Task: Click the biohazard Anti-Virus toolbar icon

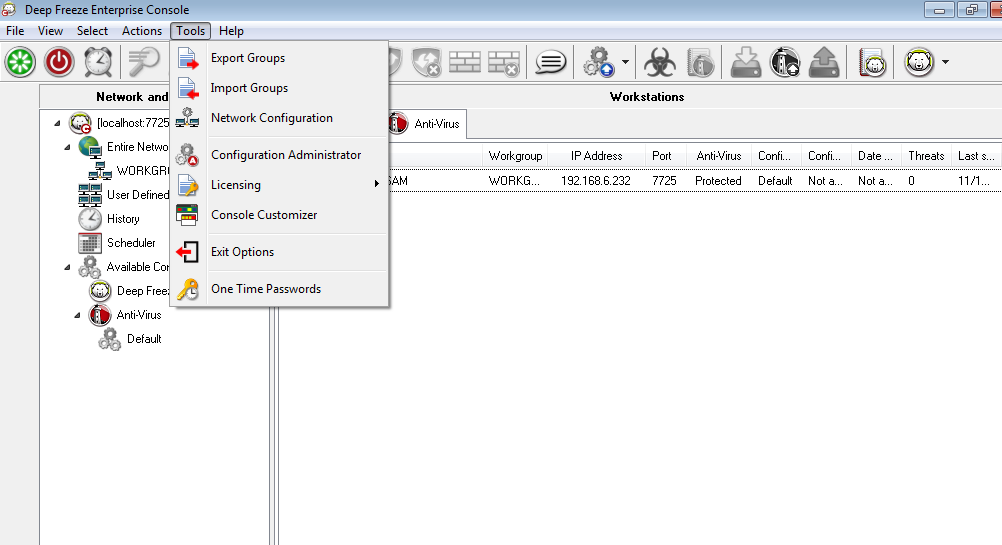Action: point(659,63)
